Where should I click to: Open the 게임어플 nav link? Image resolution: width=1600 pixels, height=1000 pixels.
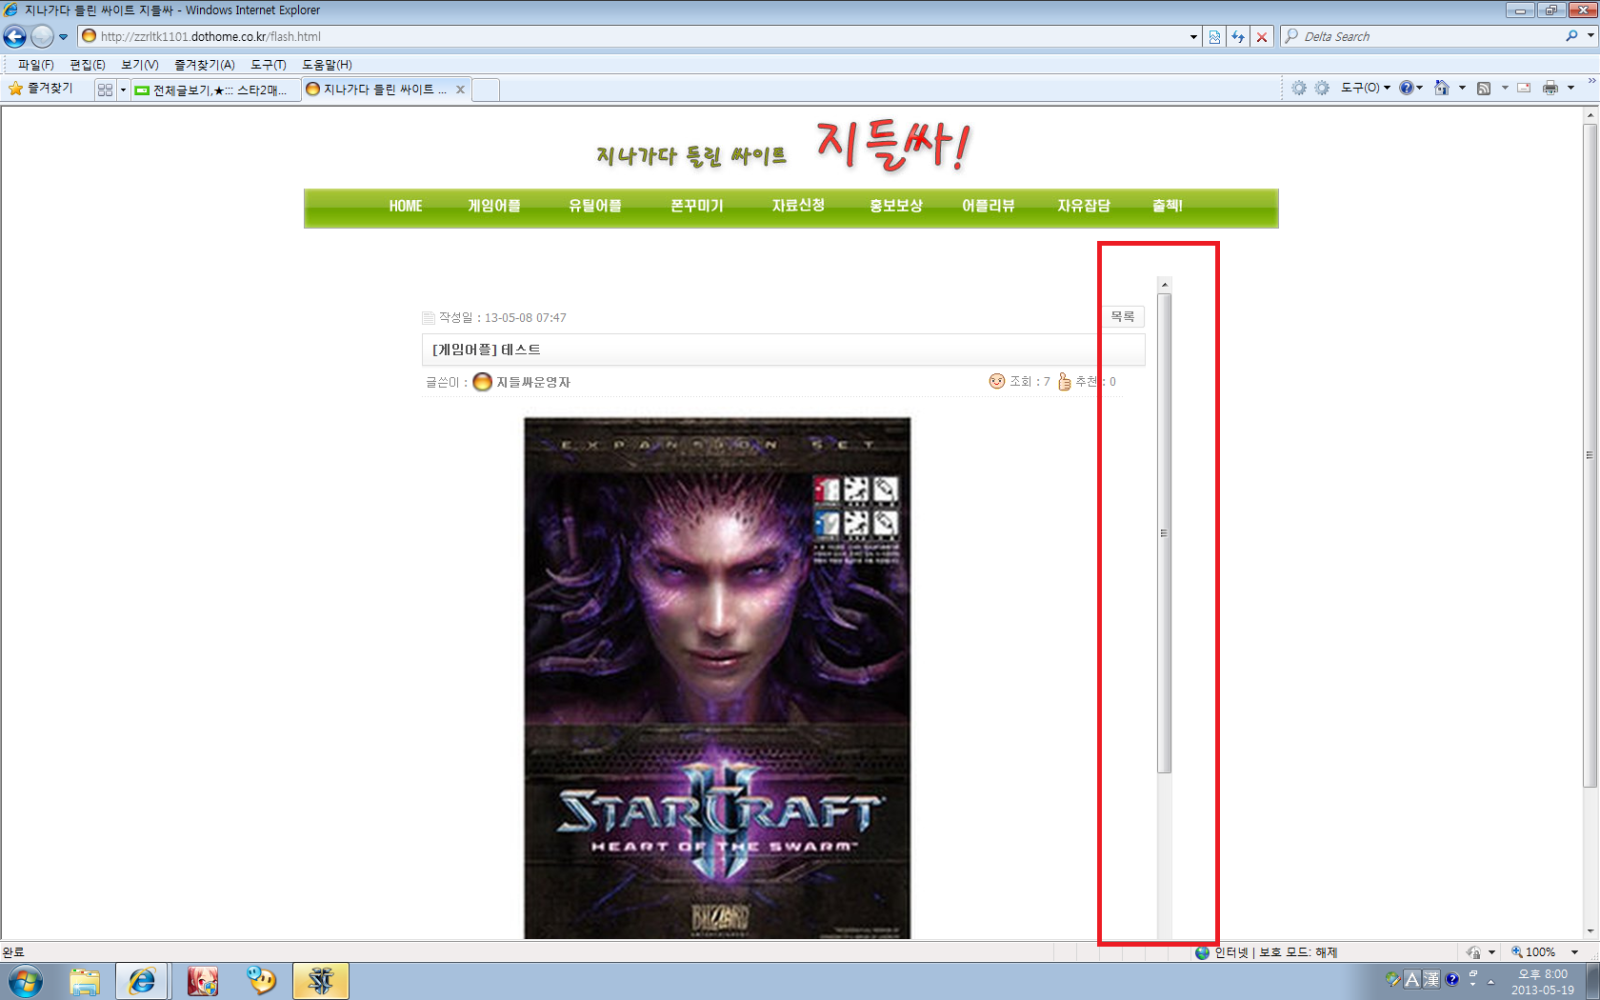494,206
